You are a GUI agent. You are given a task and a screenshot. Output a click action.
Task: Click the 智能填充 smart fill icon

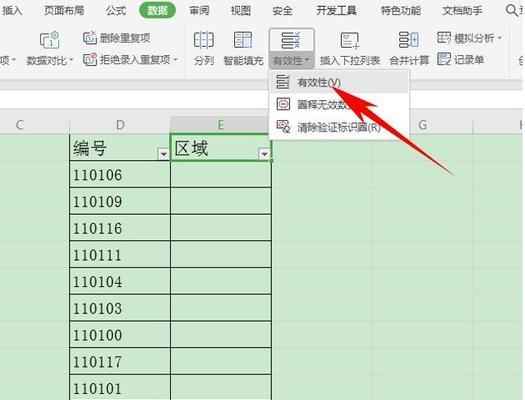click(x=243, y=40)
